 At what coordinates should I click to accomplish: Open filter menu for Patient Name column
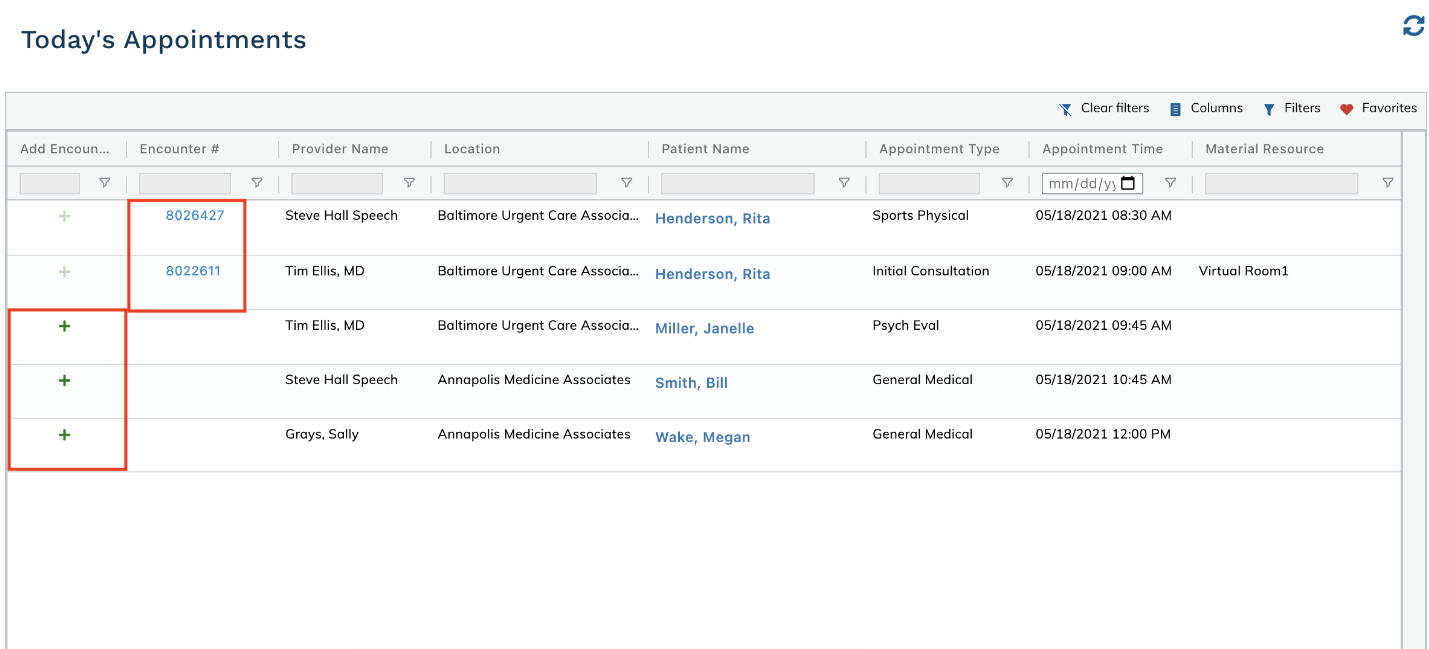(844, 183)
